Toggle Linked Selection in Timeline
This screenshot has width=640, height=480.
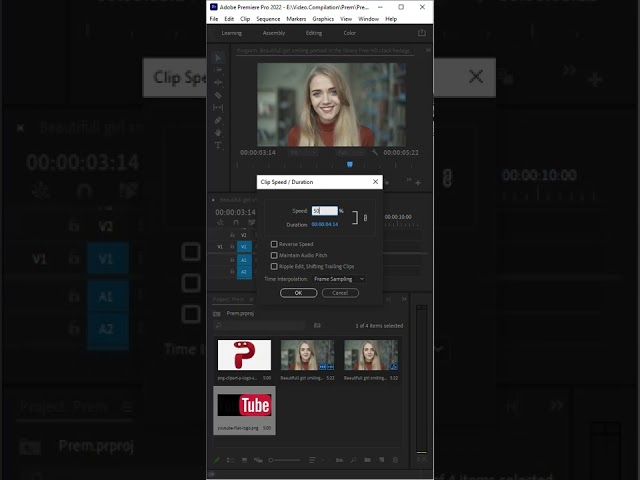[x=251, y=222]
